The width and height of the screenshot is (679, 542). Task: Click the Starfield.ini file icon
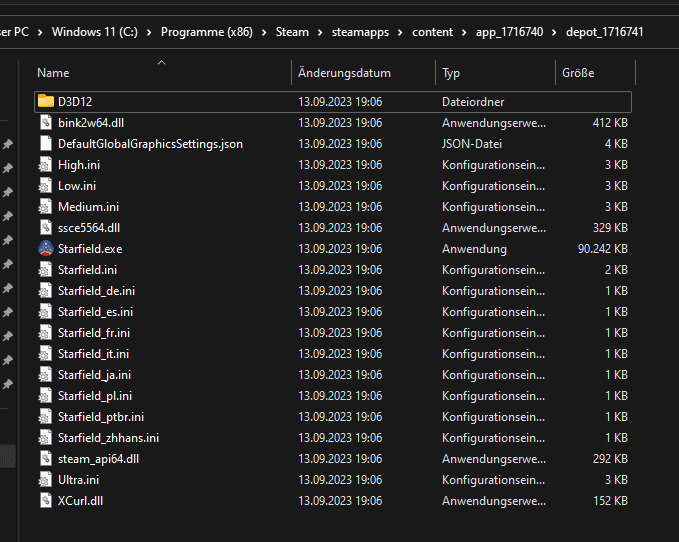pyautogui.click(x=45, y=270)
